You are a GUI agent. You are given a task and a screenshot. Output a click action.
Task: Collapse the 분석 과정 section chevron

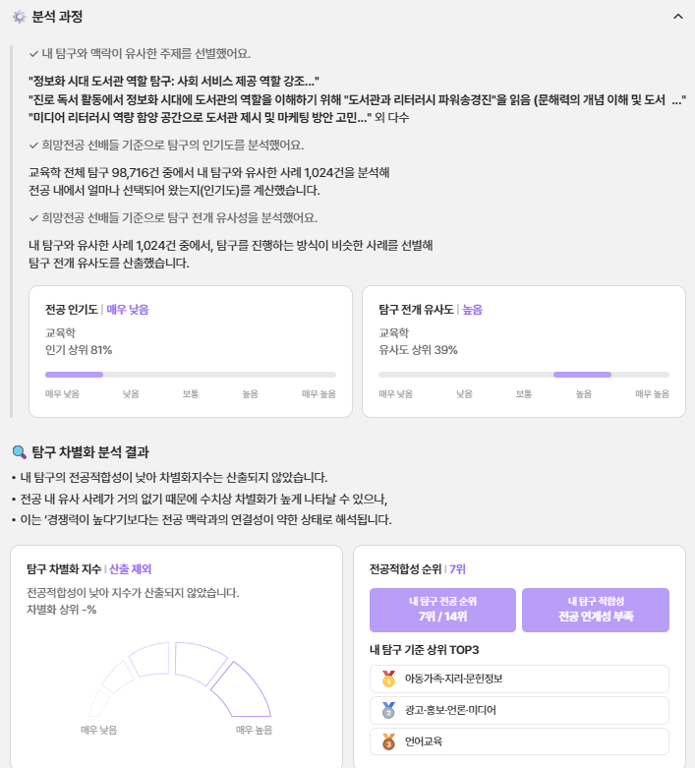tap(678, 17)
